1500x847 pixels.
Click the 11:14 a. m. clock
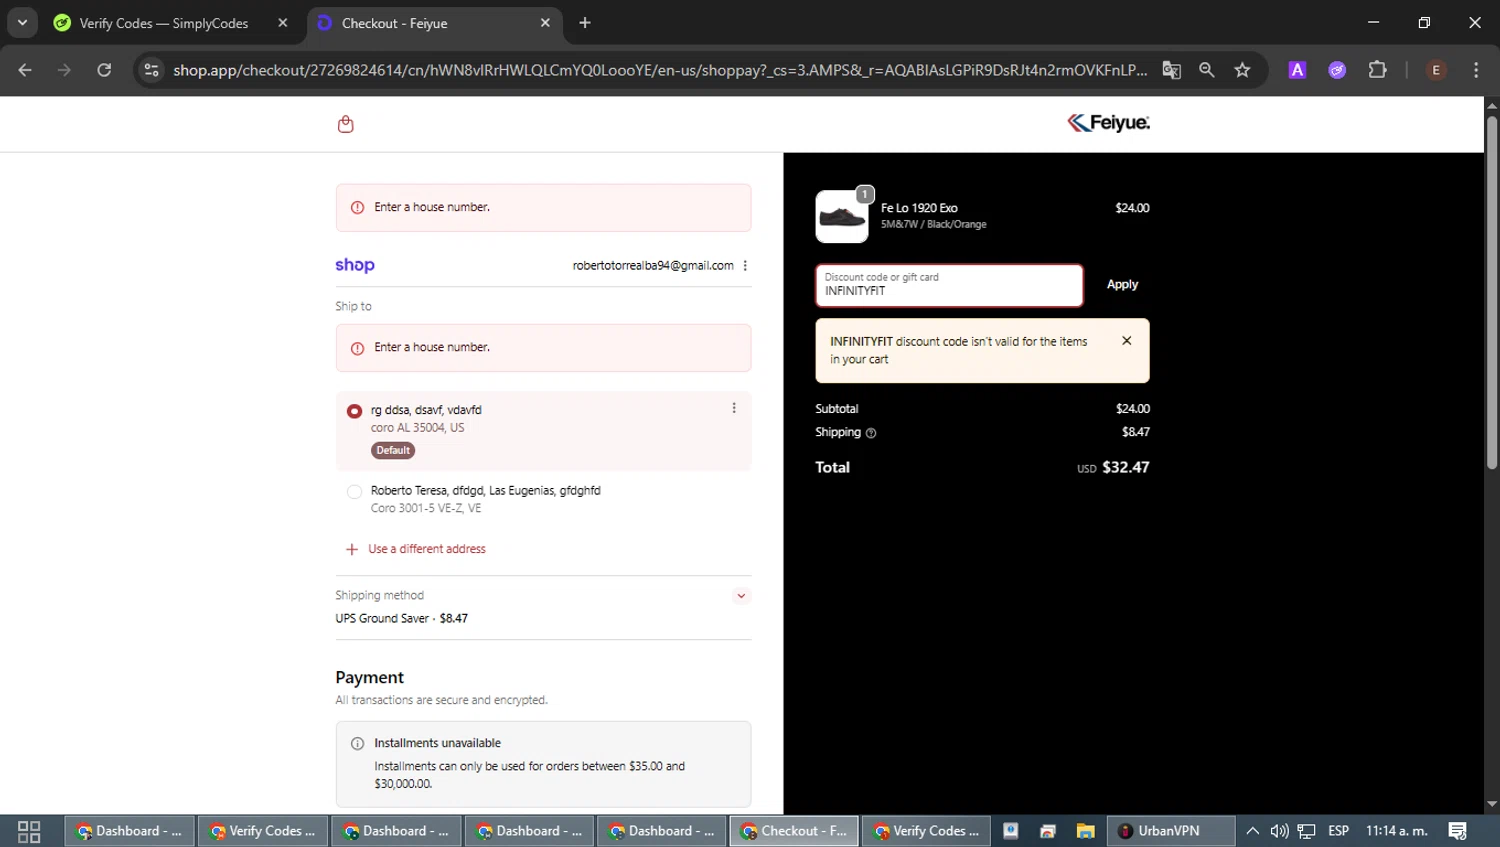pyautogui.click(x=1396, y=831)
